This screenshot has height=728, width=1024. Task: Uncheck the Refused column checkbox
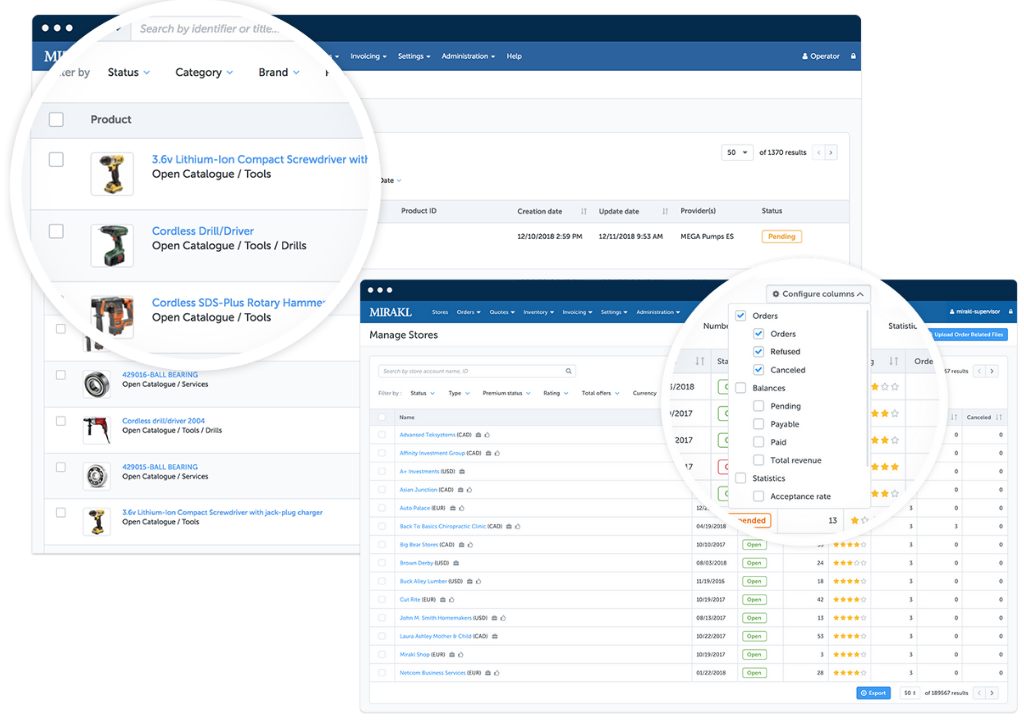tap(758, 351)
